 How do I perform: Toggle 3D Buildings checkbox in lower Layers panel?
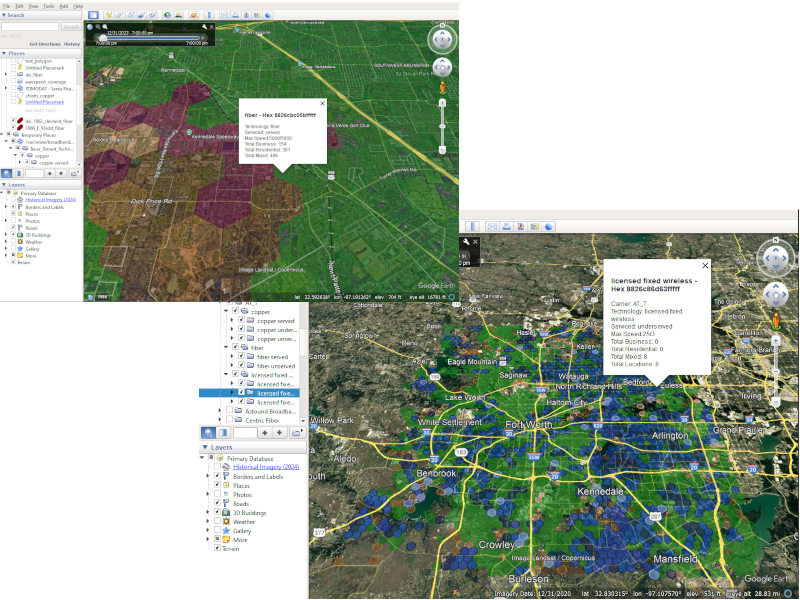217,512
